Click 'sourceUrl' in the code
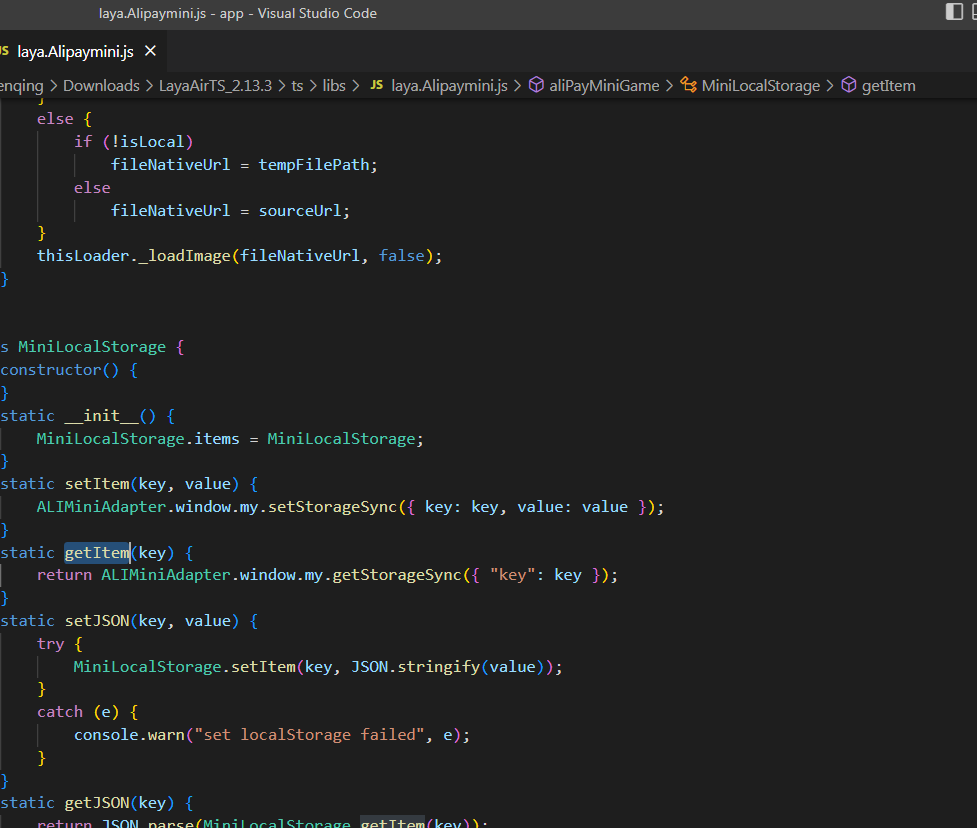977x828 pixels. [x=300, y=211]
